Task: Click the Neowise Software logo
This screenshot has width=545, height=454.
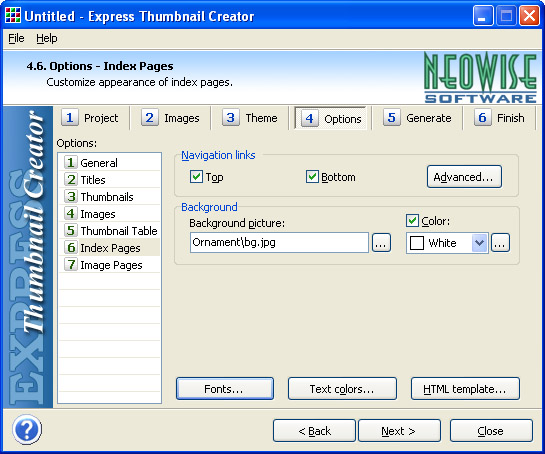Action: tap(480, 78)
